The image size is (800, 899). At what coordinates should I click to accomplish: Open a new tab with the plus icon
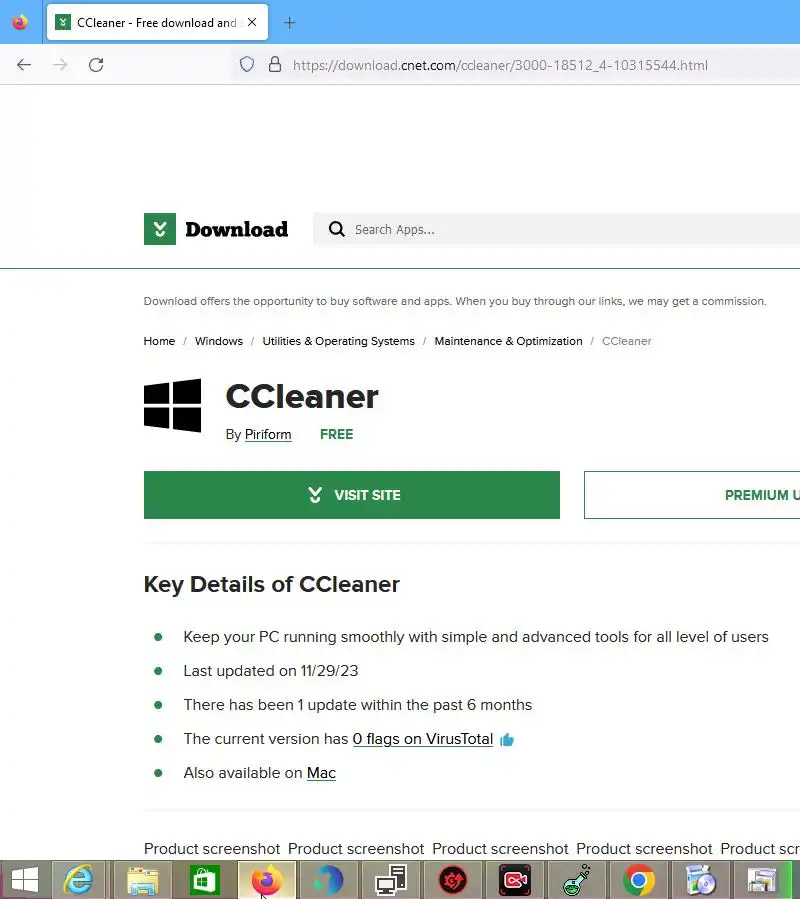(290, 23)
